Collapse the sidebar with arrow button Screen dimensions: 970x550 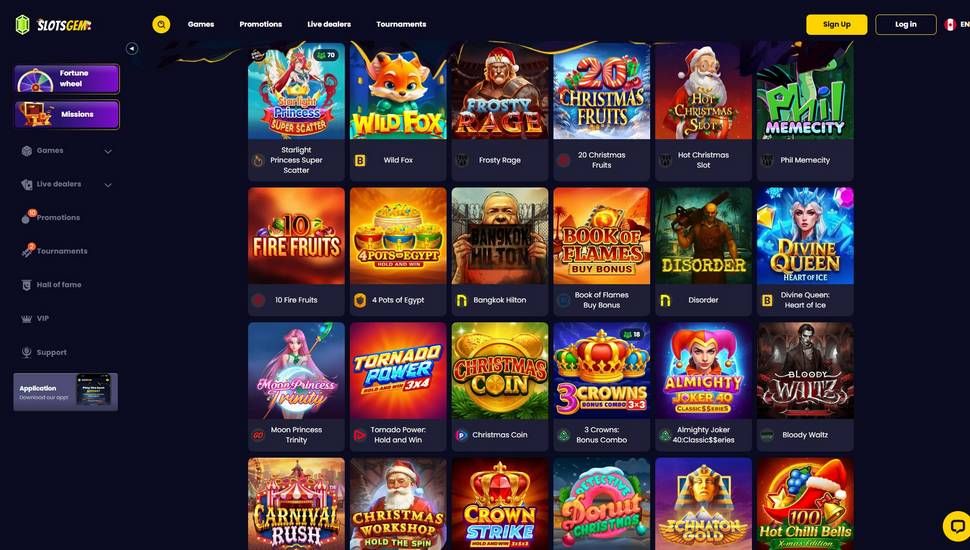132,48
